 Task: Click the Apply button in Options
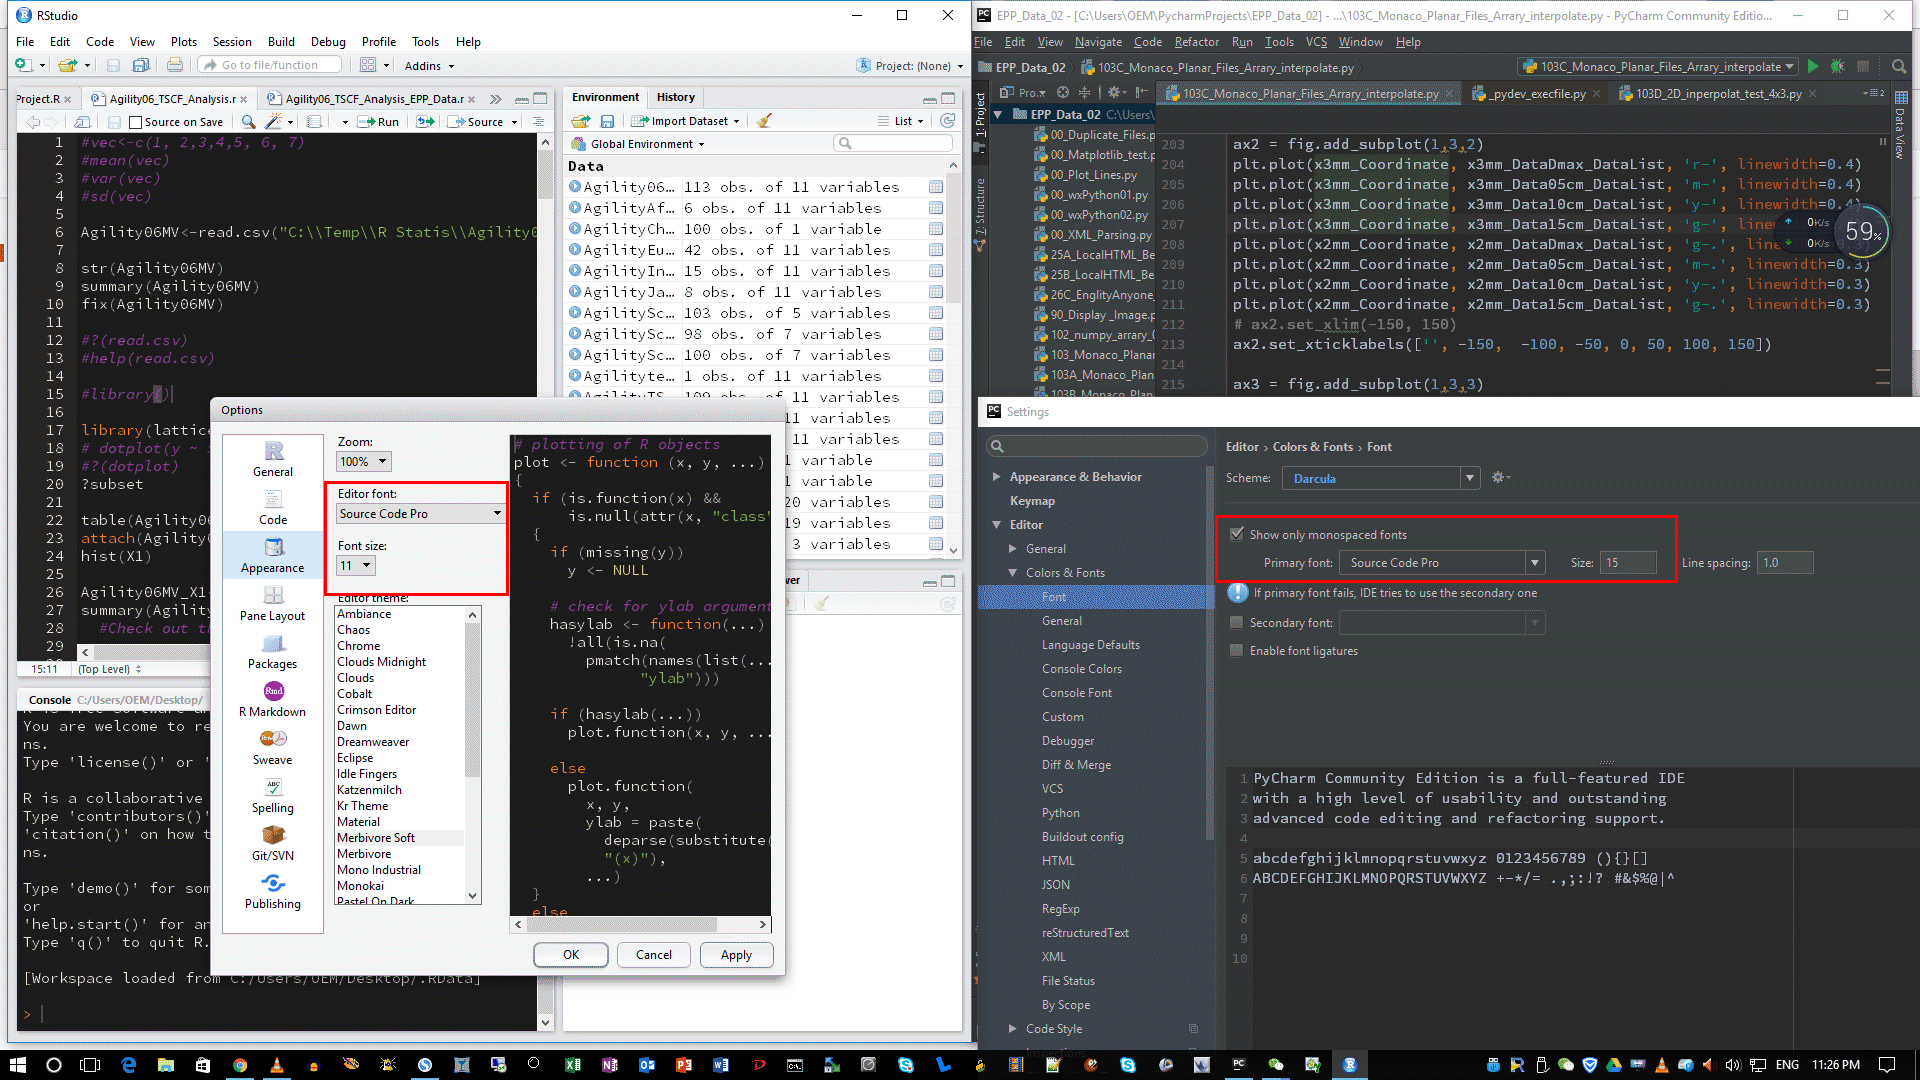pyautogui.click(x=736, y=955)
